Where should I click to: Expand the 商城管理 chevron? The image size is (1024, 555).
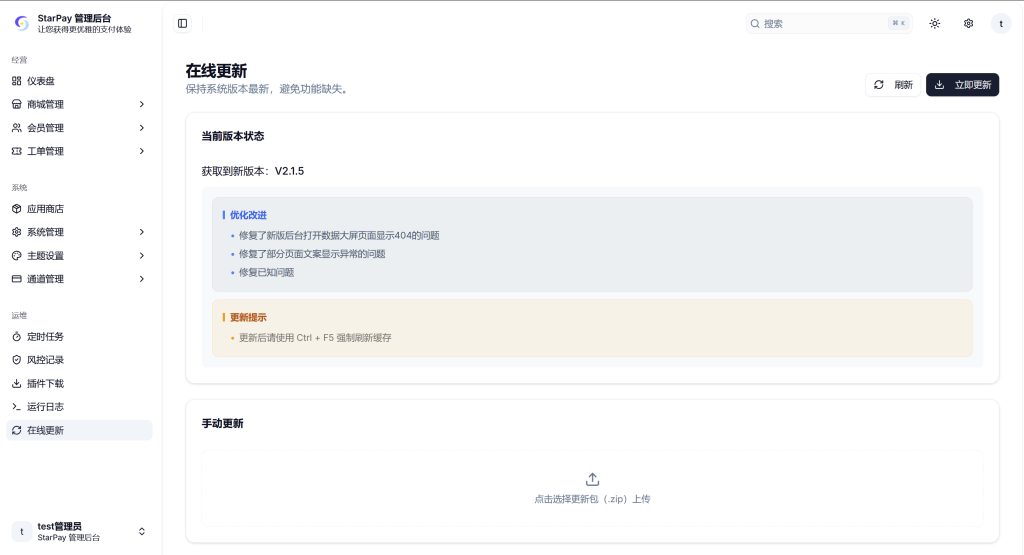click(142, 104)
